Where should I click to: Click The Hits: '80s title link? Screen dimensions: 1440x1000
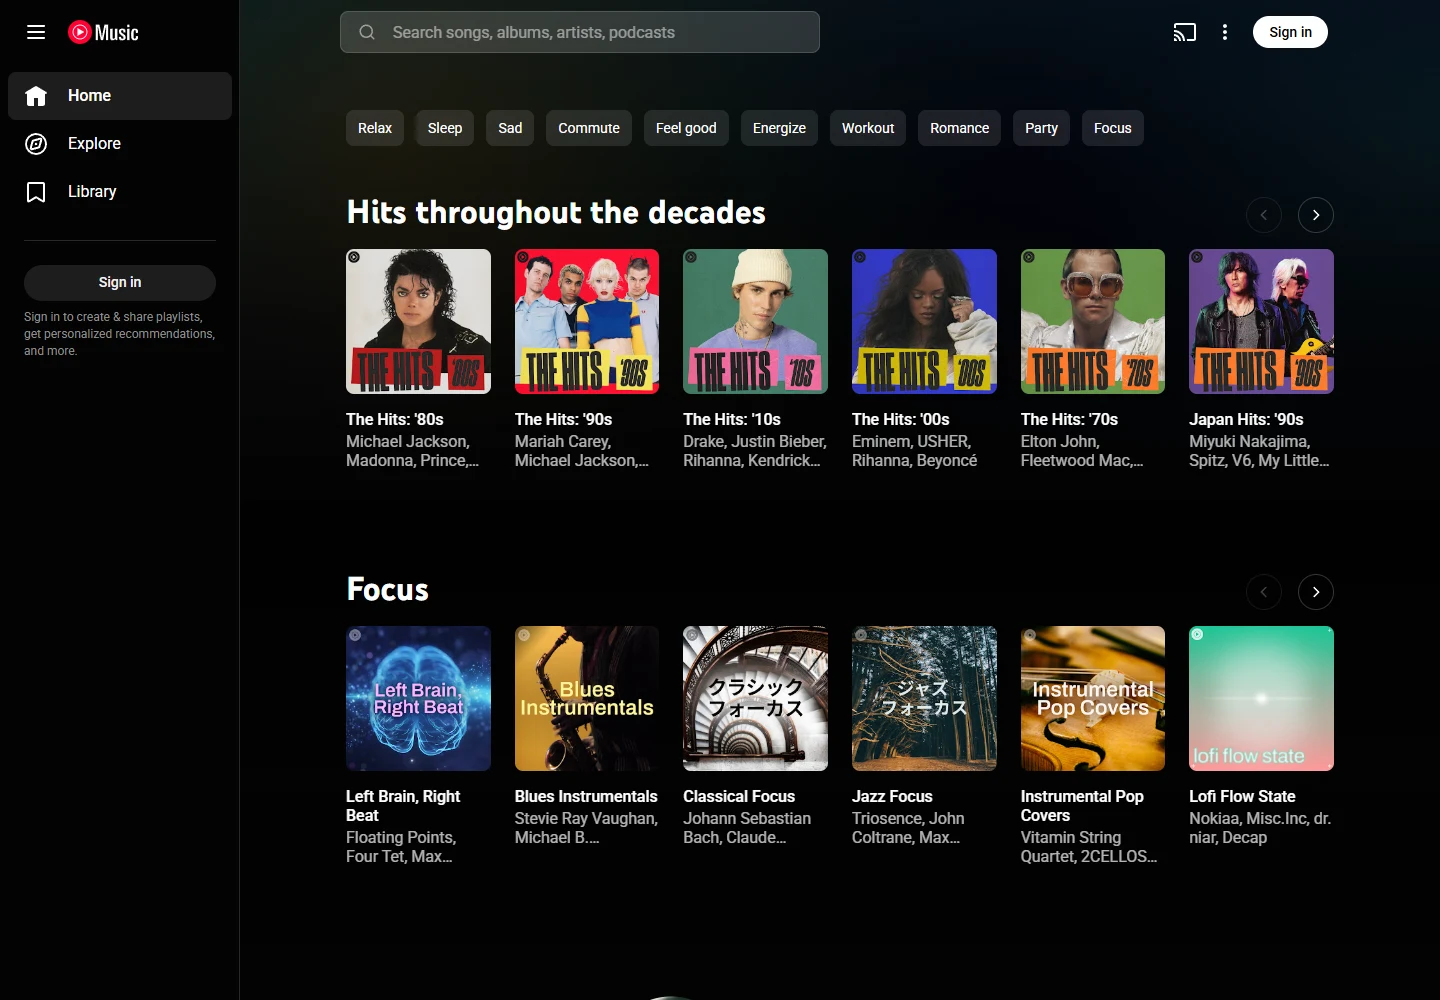pos(395,419)
